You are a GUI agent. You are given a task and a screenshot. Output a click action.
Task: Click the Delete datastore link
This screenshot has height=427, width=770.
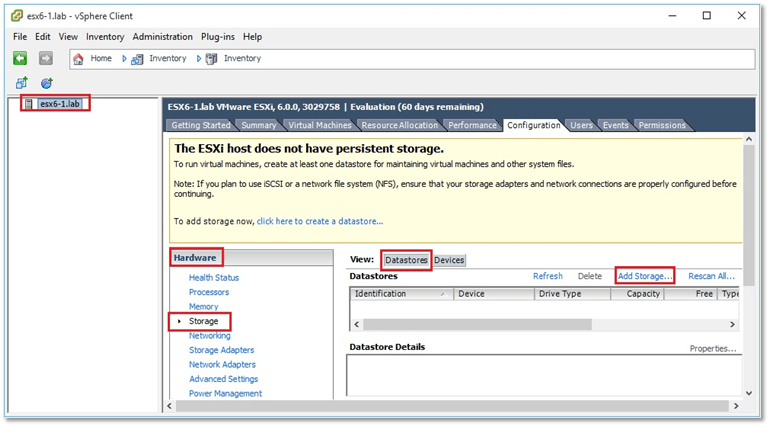590,276
